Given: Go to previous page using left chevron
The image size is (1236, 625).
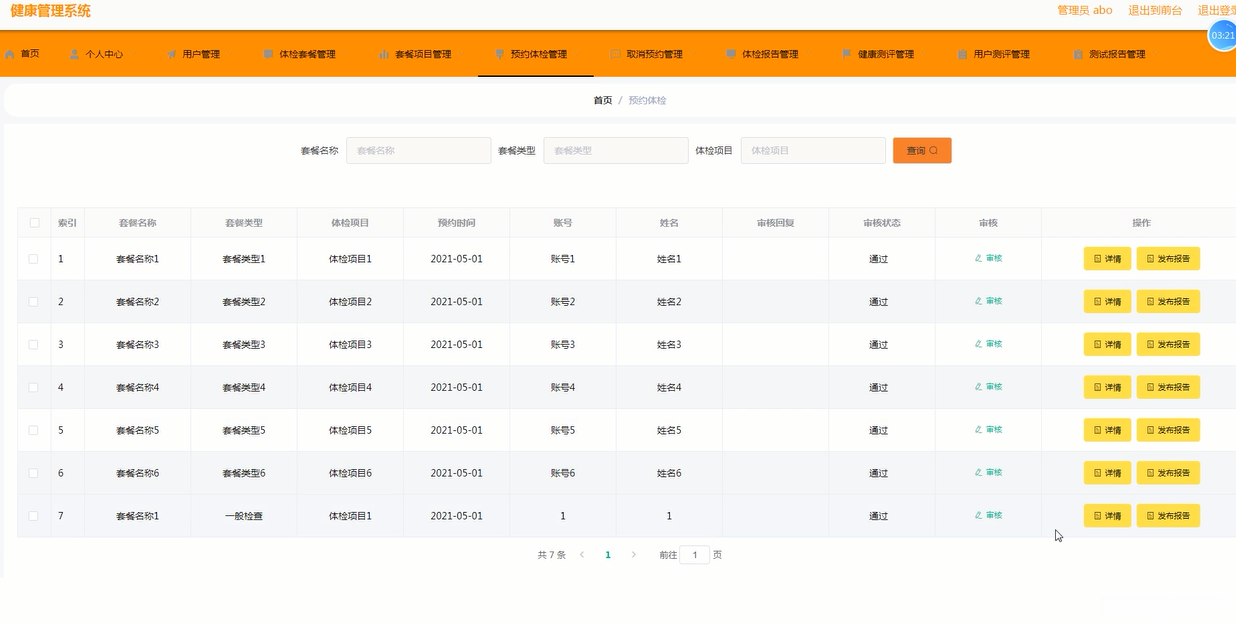Looking at the screenshot, I should click(582, 555).
